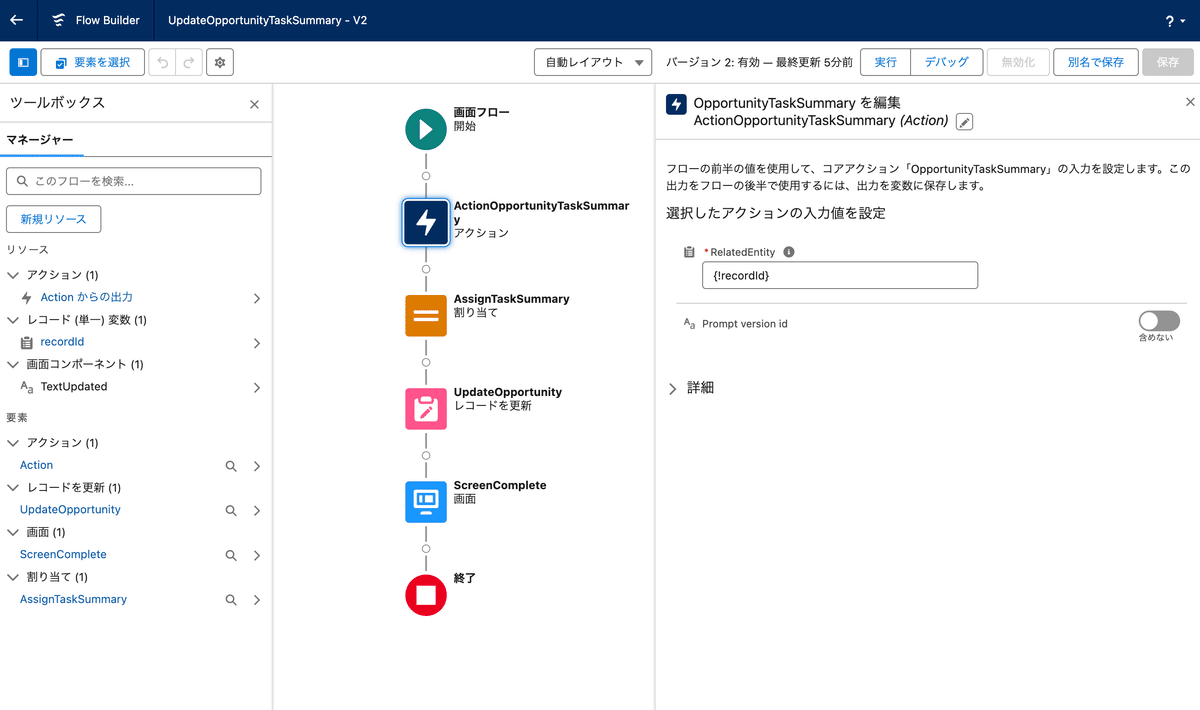Select the 画面フロー start node icon

[x=426, y=129]
